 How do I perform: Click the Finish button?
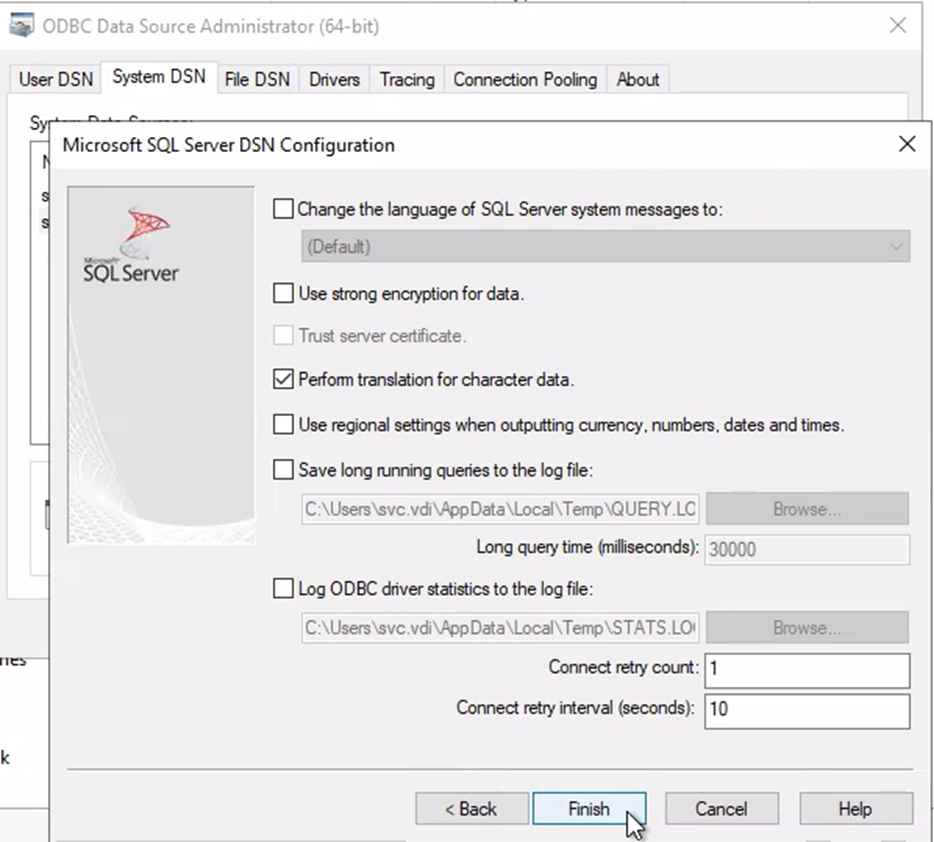(589, 809)
